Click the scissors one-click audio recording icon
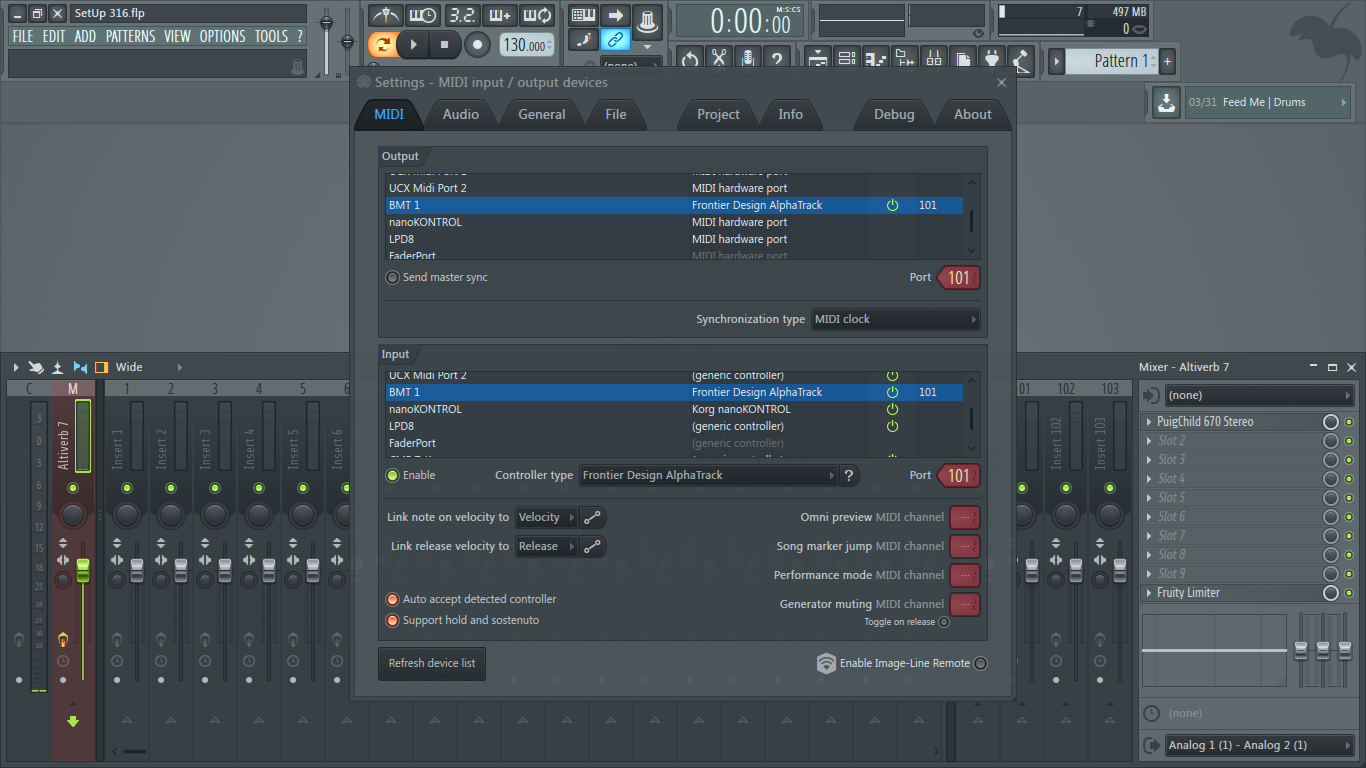The height and width of the screenshot is (768, 1366). tap(718, 60)
